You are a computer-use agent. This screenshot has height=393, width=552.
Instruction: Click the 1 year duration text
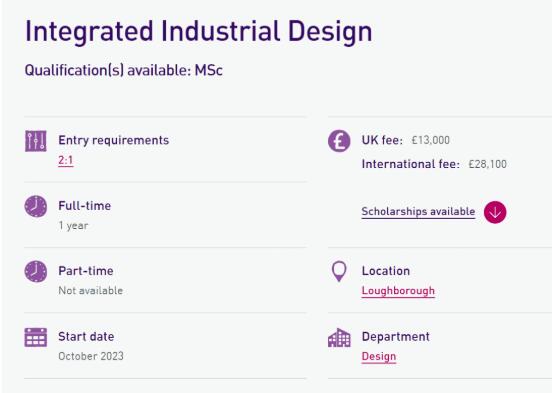click(73, 225)
